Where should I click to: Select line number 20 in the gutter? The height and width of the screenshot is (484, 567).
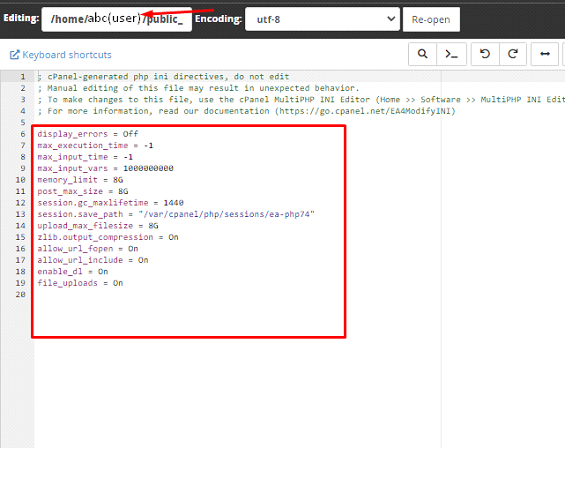(21, 294)
